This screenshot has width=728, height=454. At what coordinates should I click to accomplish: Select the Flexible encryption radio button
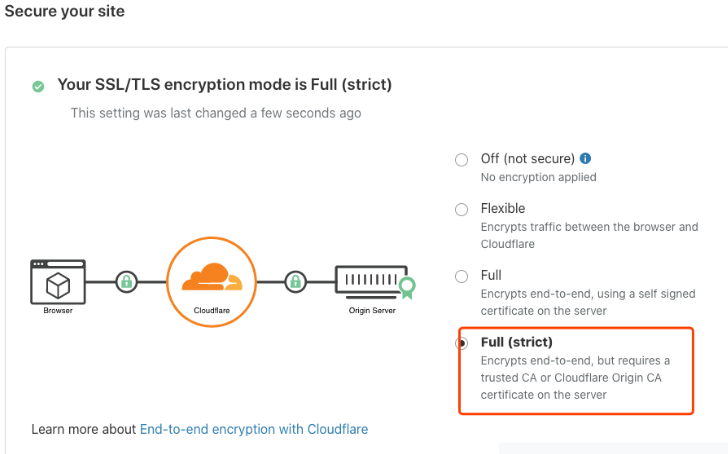click(461, 209)
